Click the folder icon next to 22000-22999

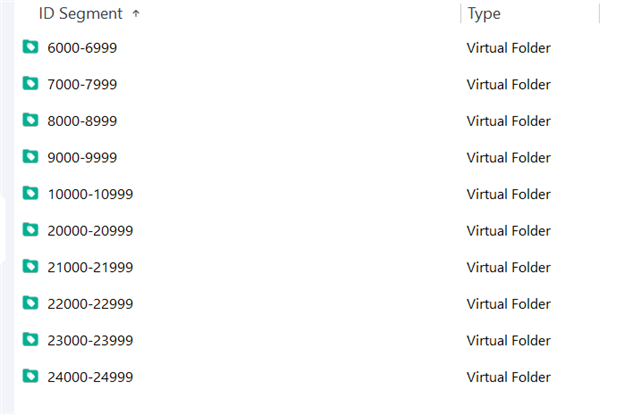tap(30, 303)
